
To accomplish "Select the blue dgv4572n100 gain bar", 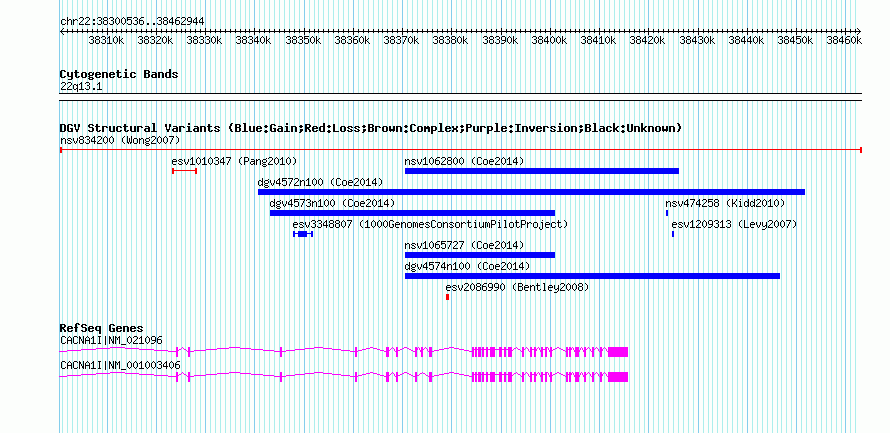I will [x=531, y=192].
